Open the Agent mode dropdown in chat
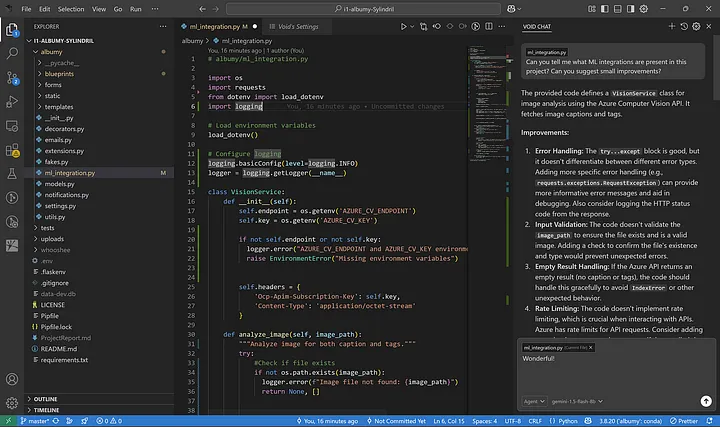 coord(536,401)
